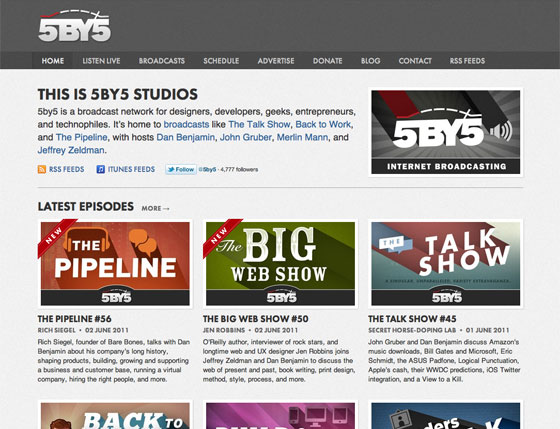Click the 'Latest Episodes' heading

click(86, 206)
